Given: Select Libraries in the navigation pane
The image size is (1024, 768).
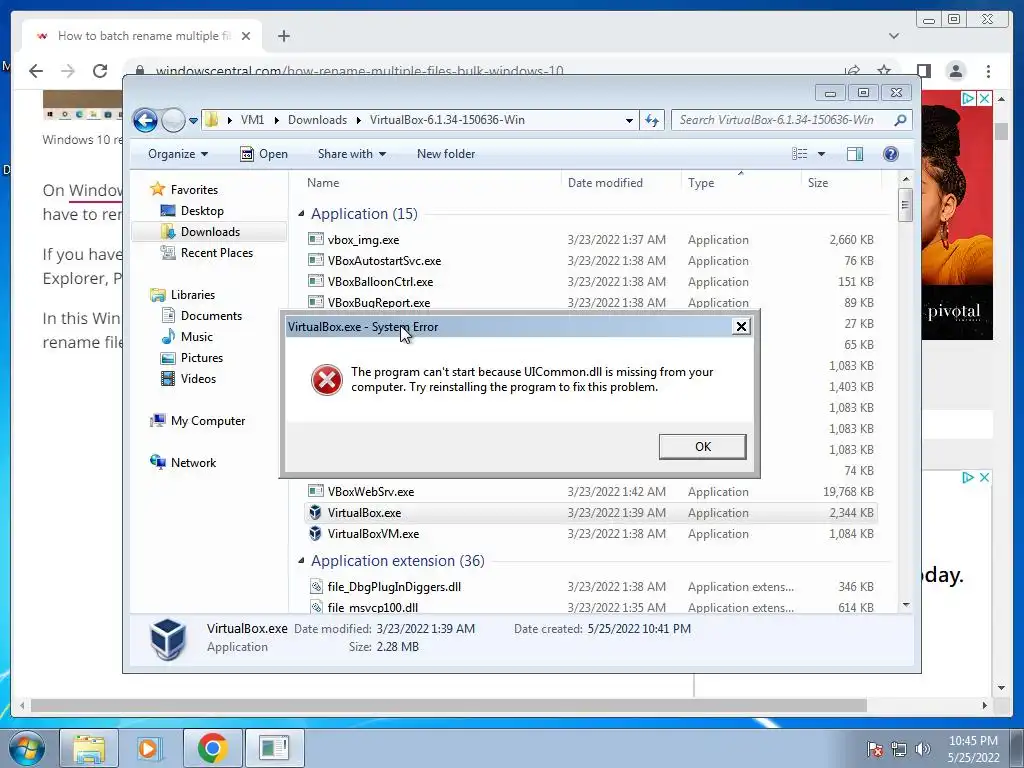Looking at the screenshot, I should [193, 295].
